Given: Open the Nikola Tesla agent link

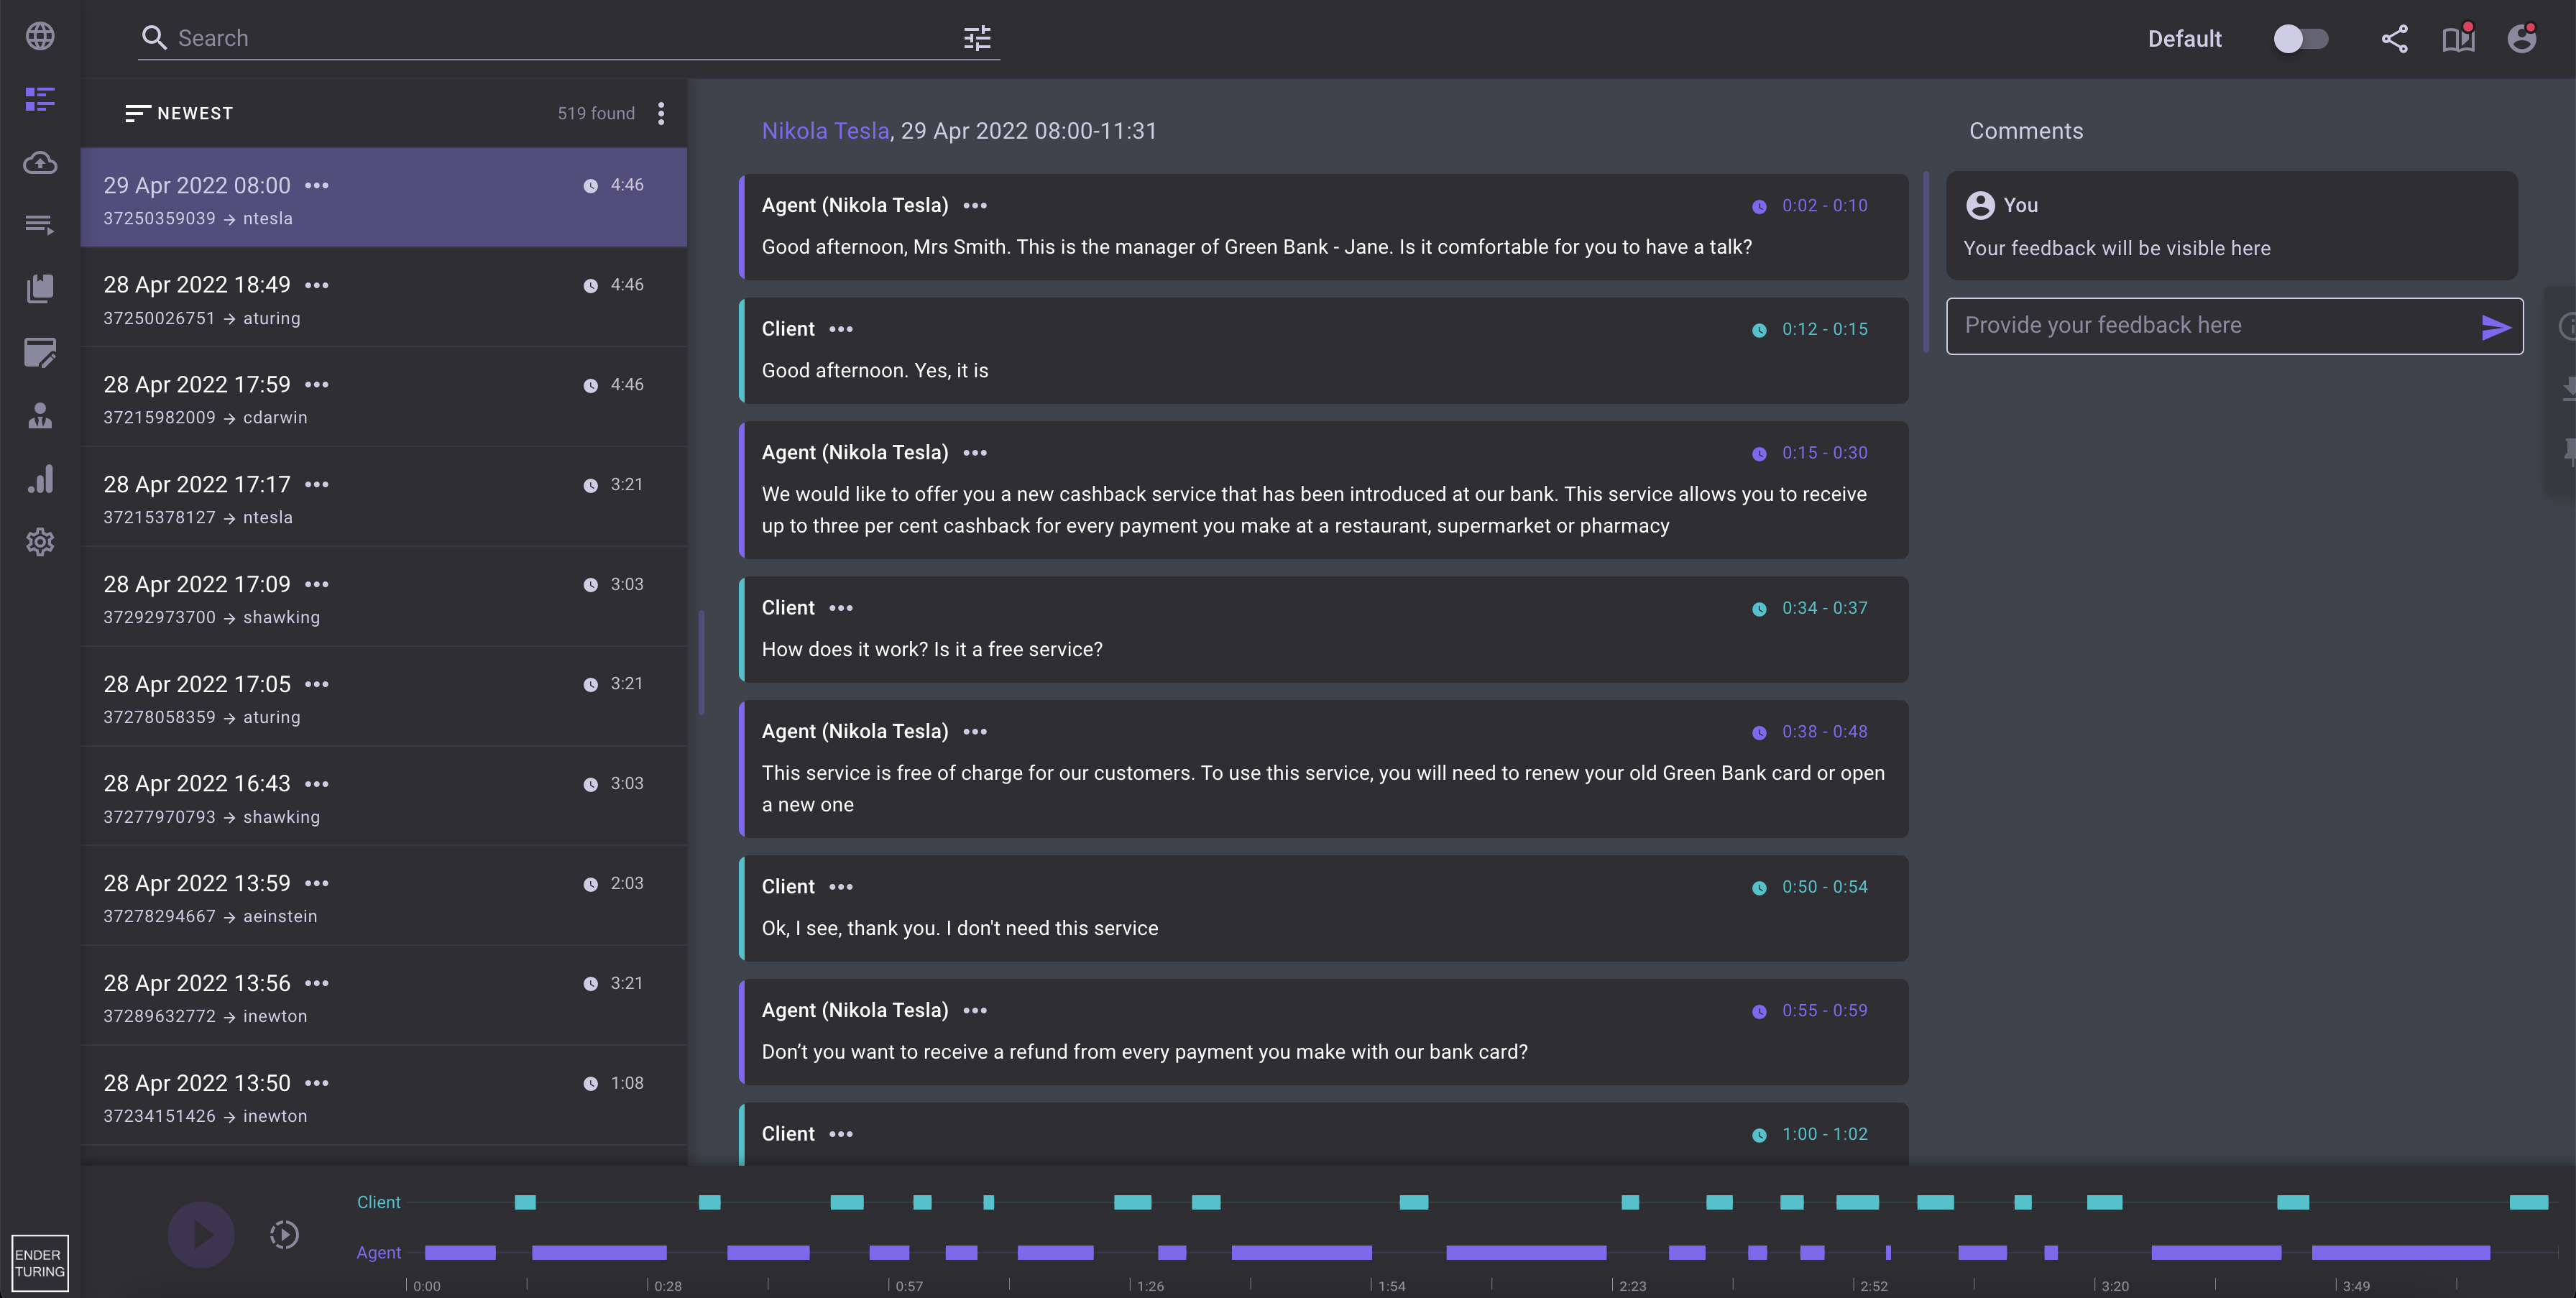Looking at the screenshot, I should (x=825, y=131).
